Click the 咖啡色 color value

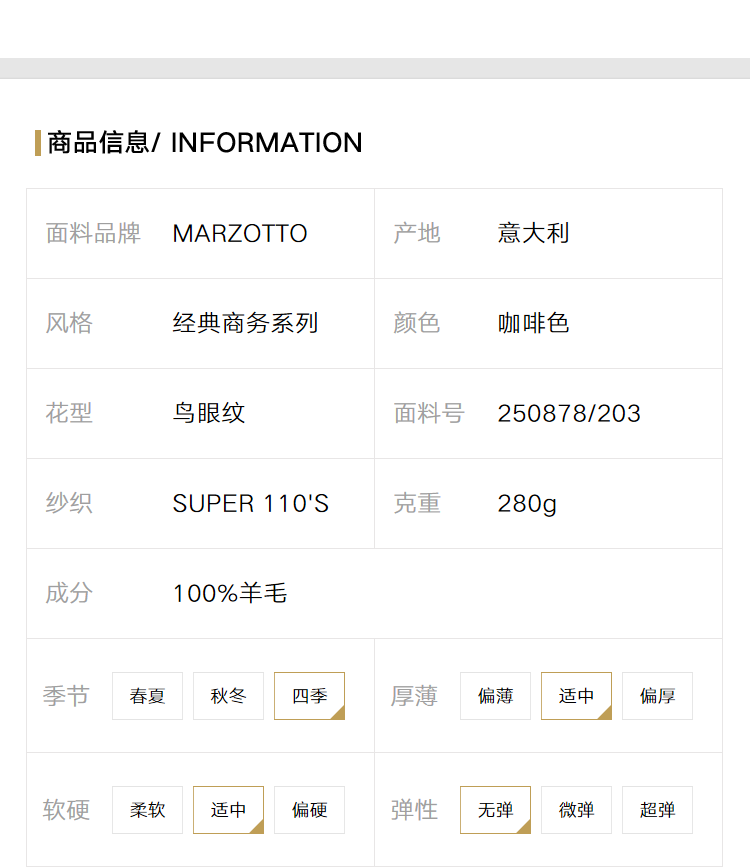coord(533,324)
